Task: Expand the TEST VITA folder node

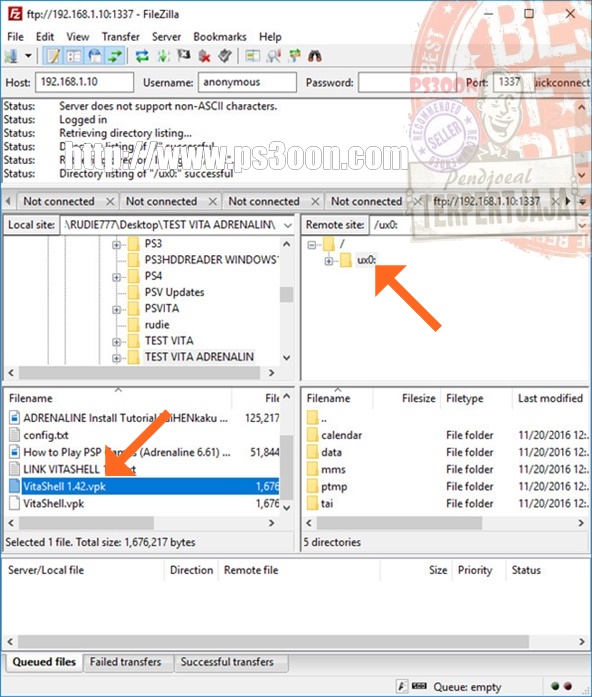Action: click(x=116, y=341)
